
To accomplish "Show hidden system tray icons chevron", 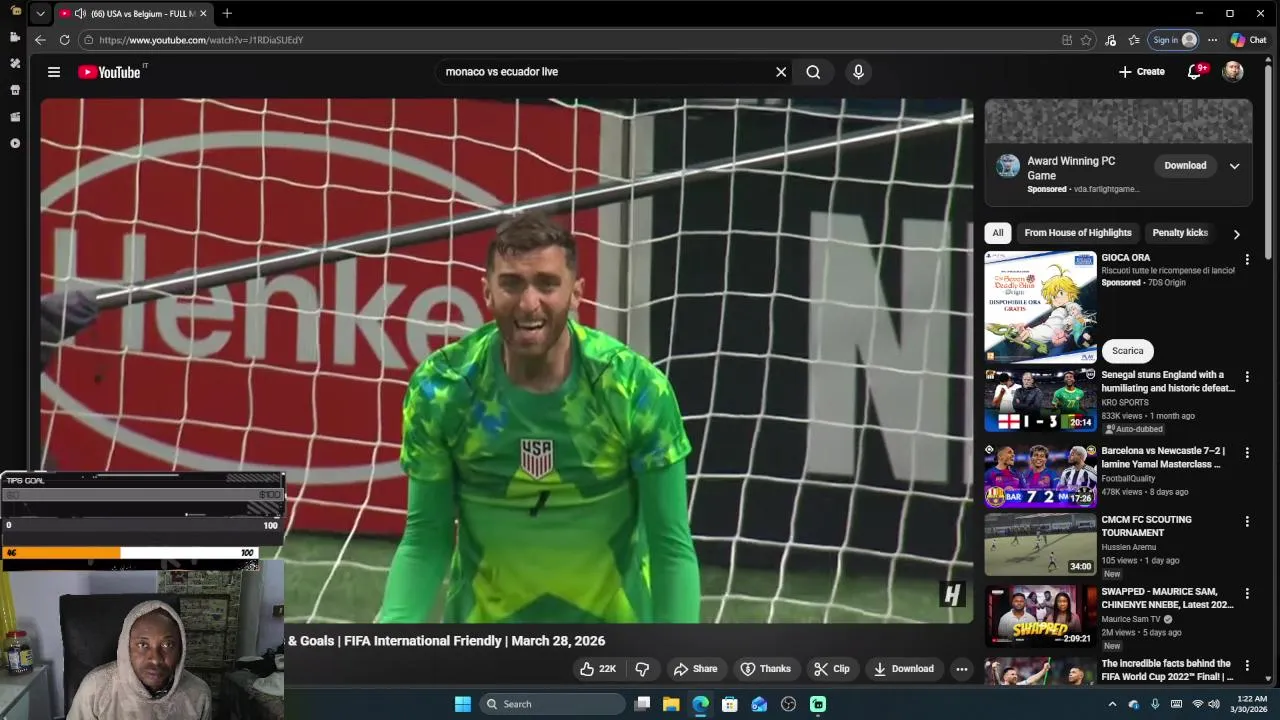I will 1113,704.
